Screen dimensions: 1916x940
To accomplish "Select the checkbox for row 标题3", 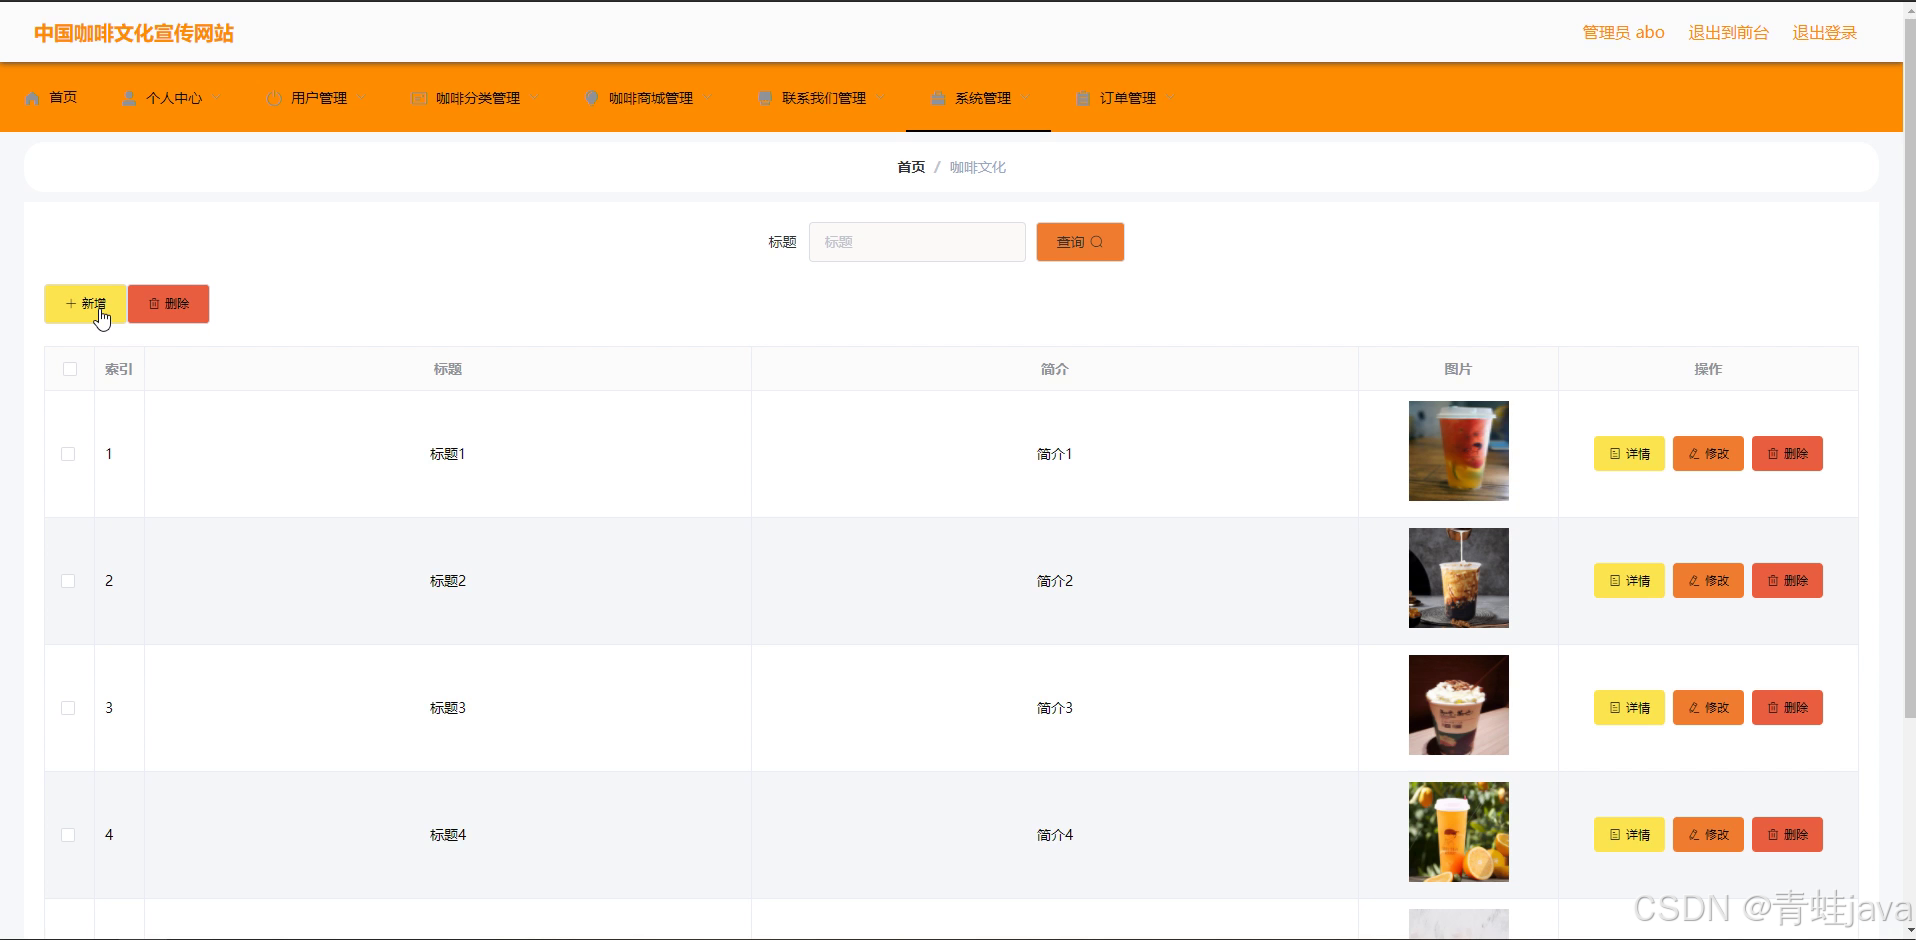I will click(x=68, y=708).
